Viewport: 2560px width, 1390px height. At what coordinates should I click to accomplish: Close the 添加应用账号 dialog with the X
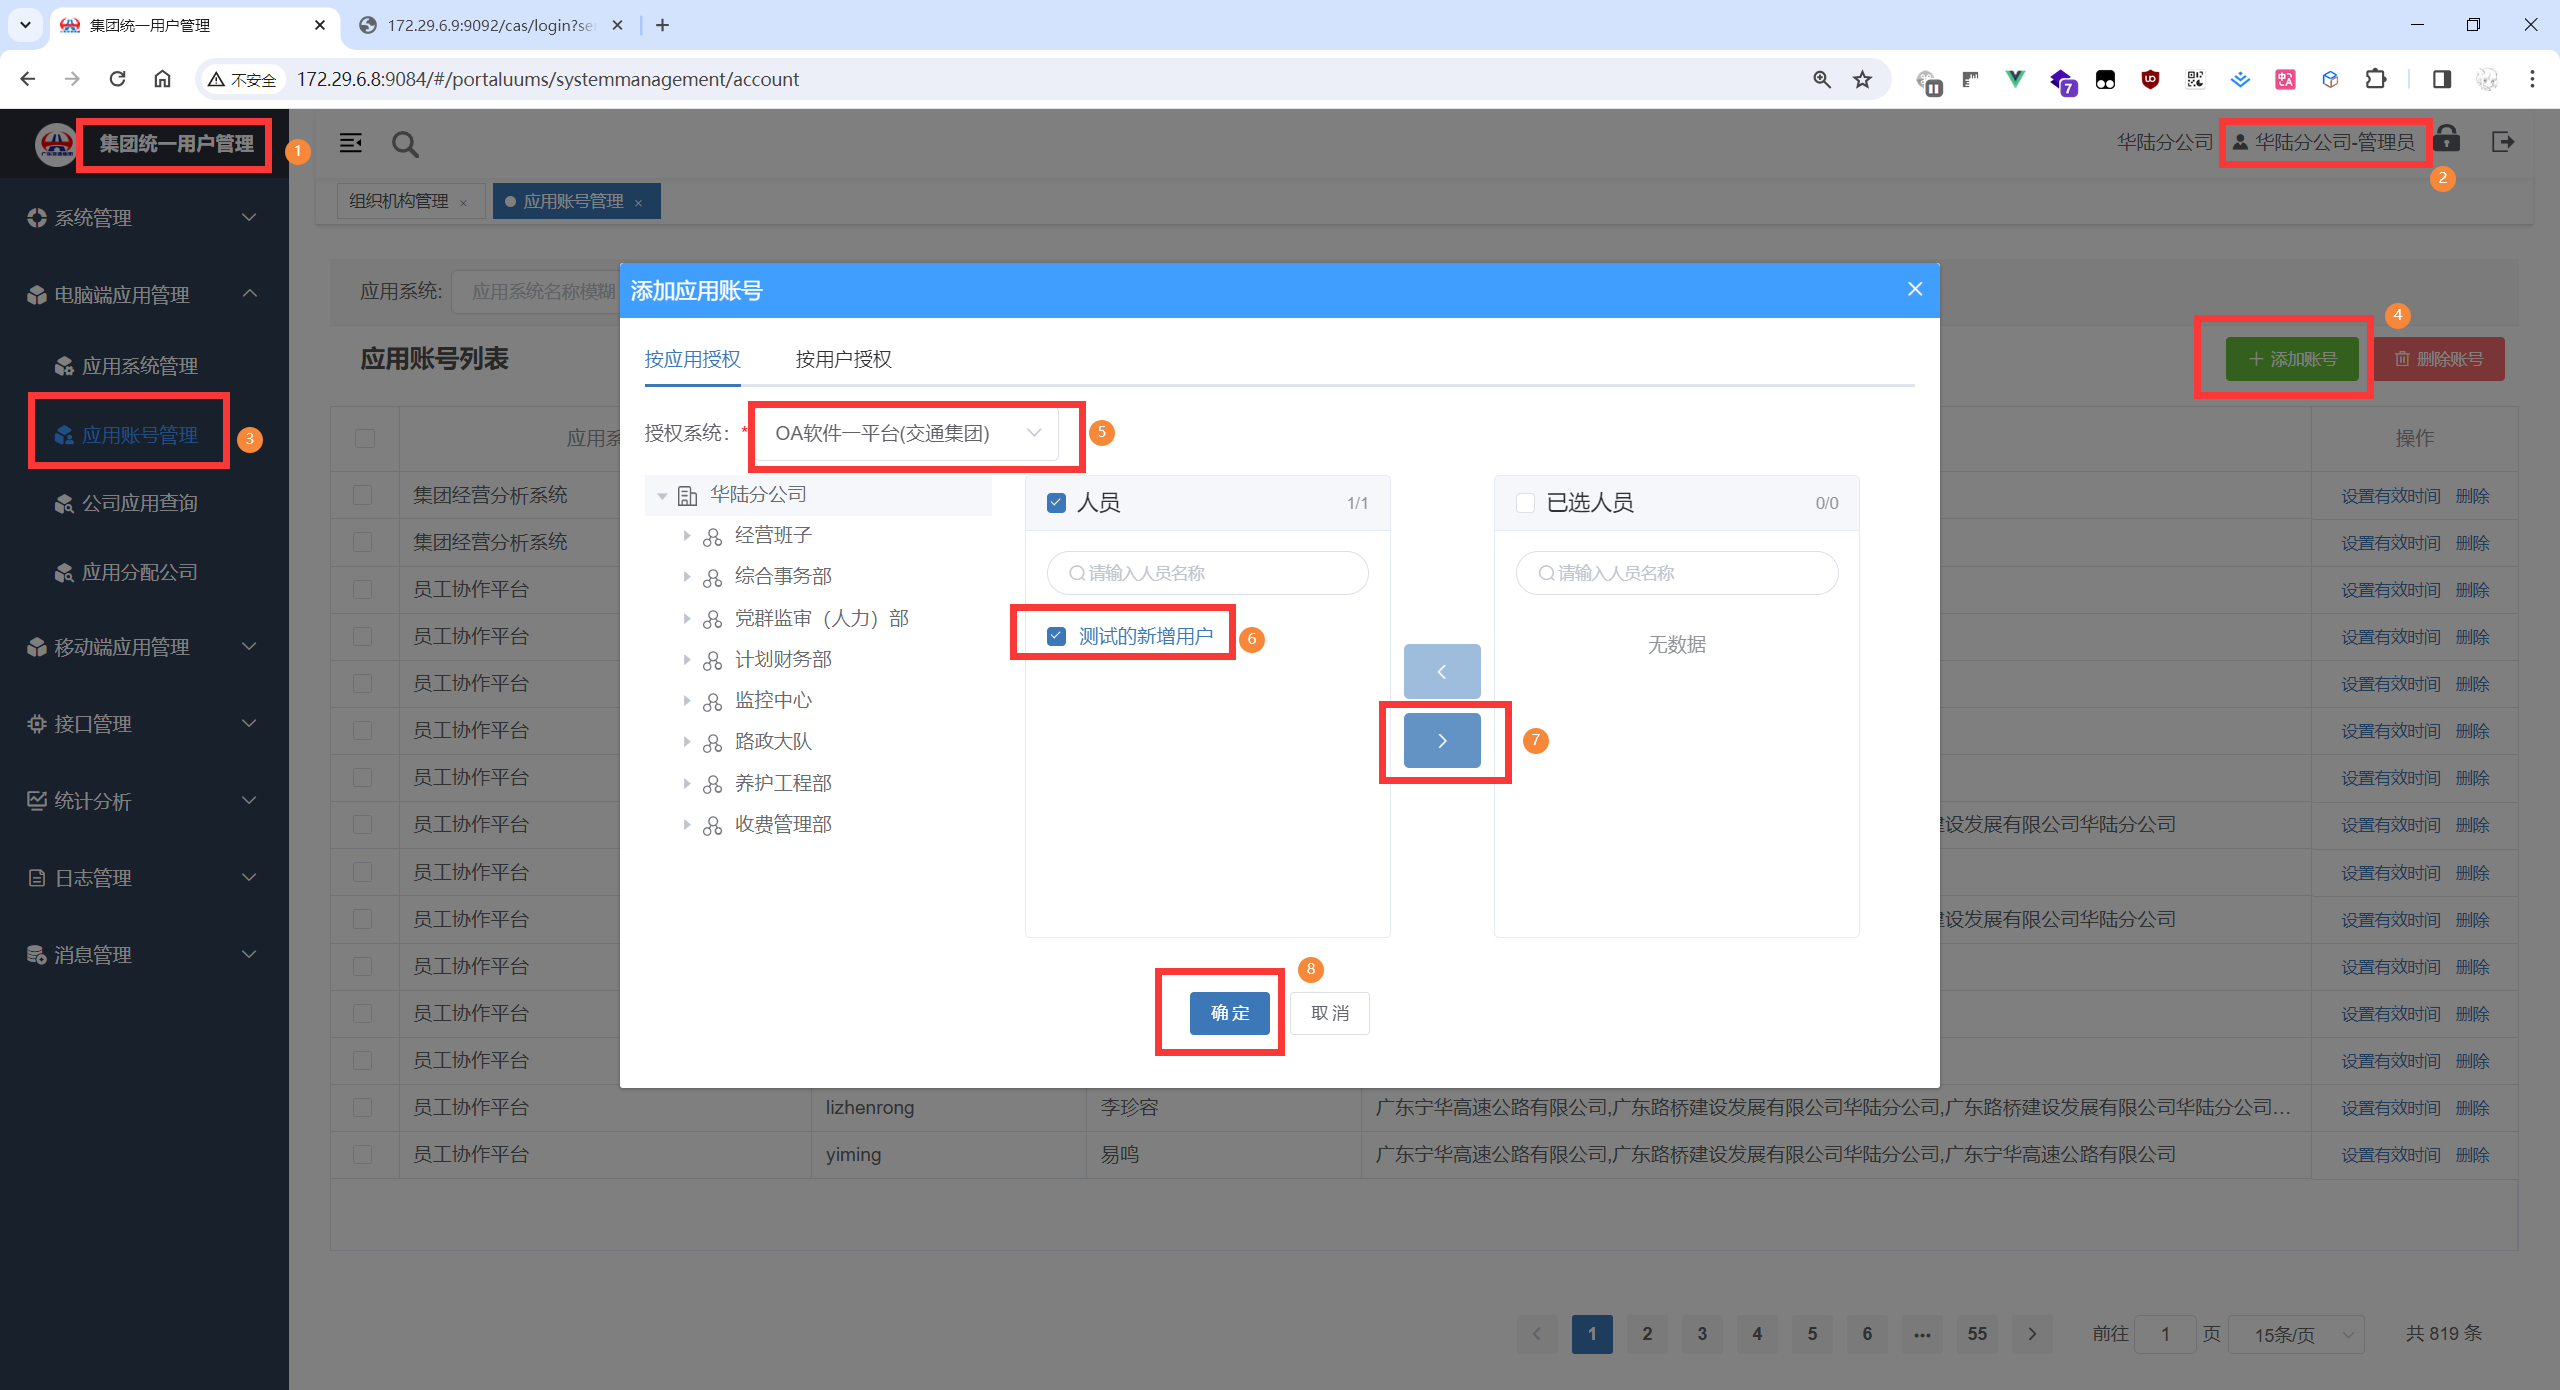tap(1914, 289)
